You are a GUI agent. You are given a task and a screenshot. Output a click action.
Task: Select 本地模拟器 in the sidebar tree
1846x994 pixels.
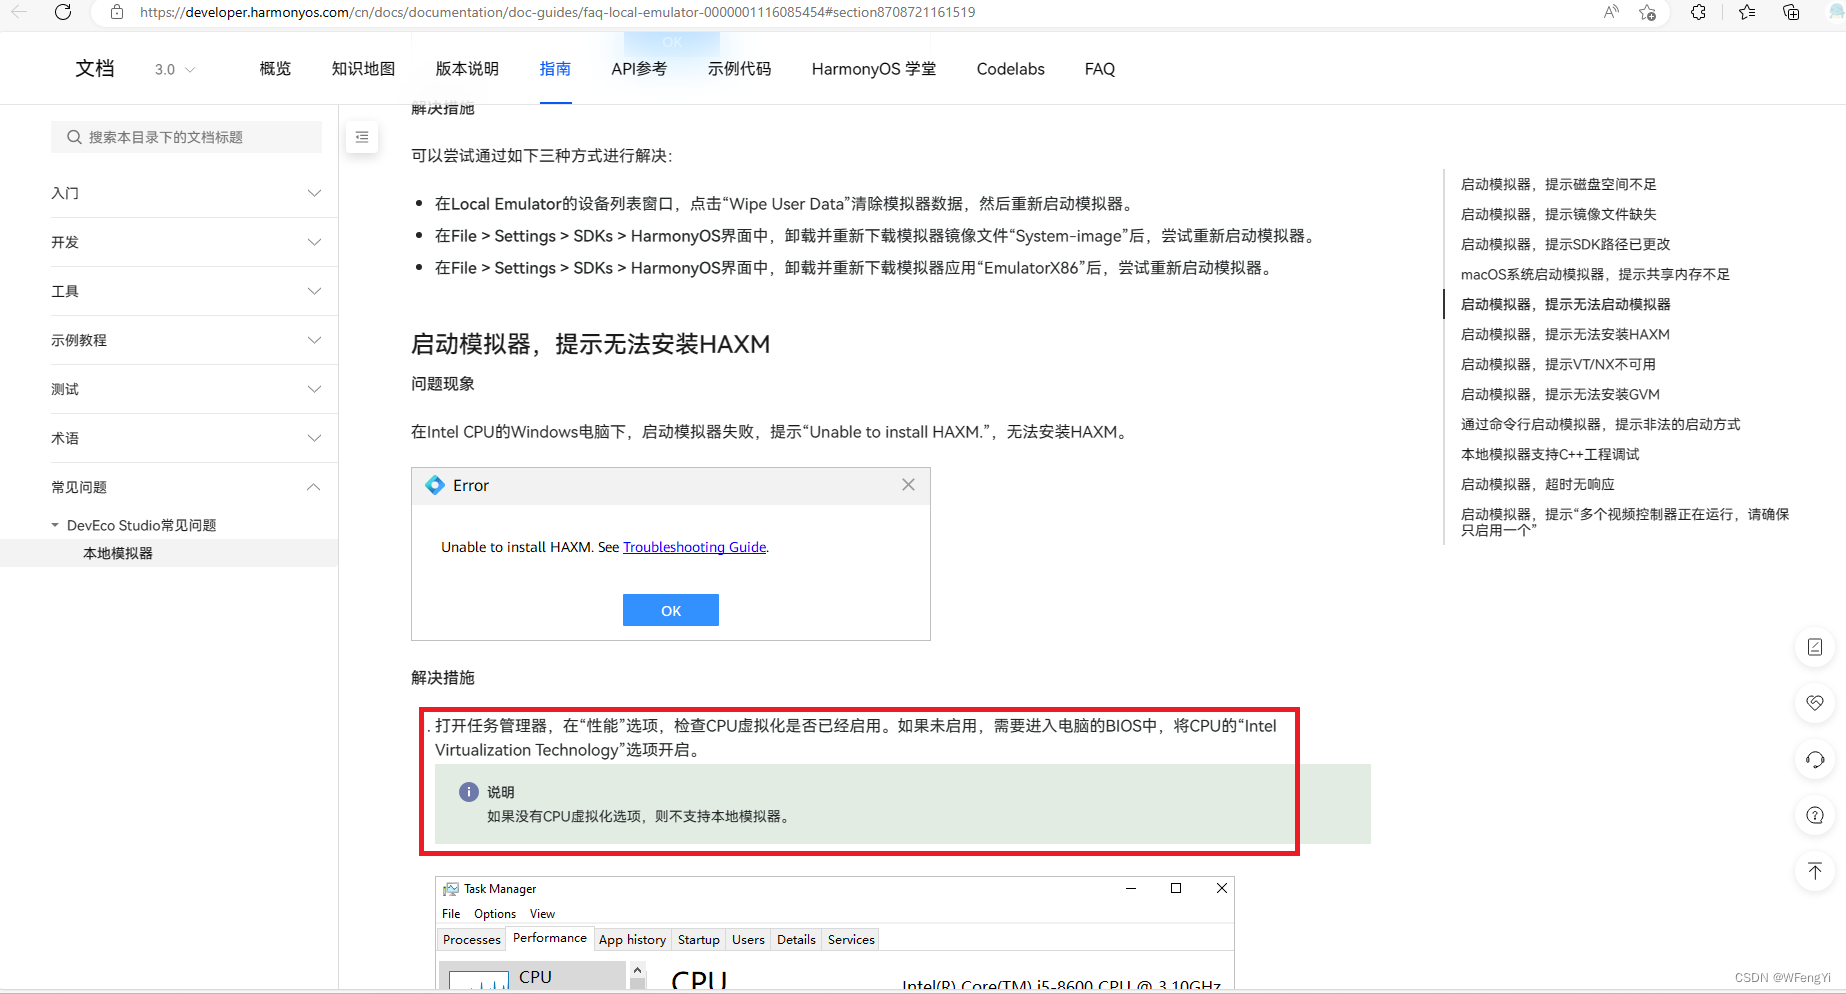tap(118, 553)
